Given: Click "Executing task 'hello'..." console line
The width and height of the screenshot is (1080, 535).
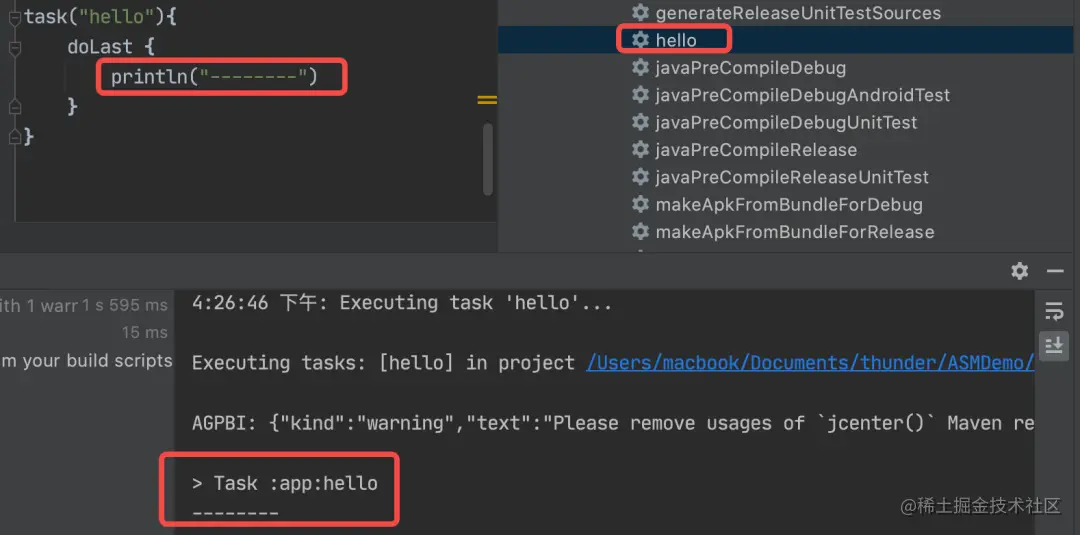Looking at the screenshot, I should [402, 303].
